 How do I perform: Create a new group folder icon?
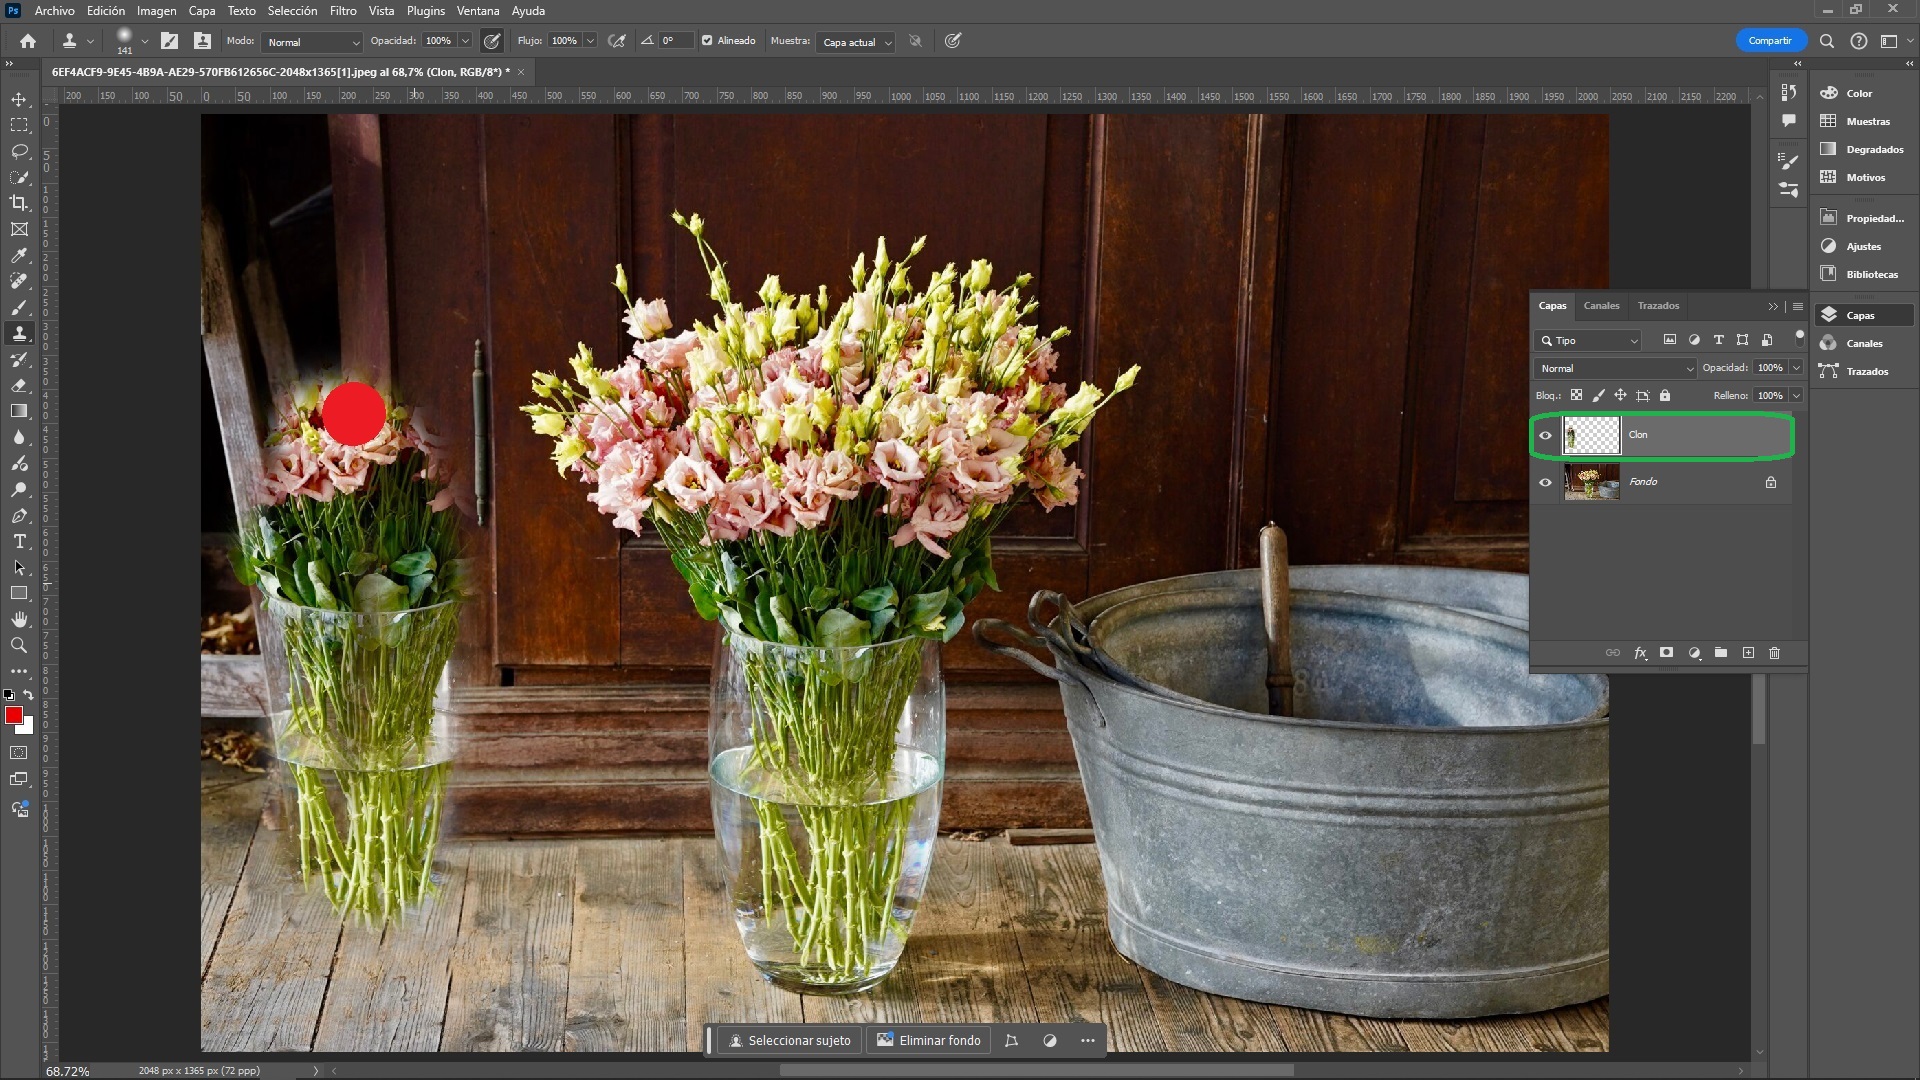(x=1721, y=652)
